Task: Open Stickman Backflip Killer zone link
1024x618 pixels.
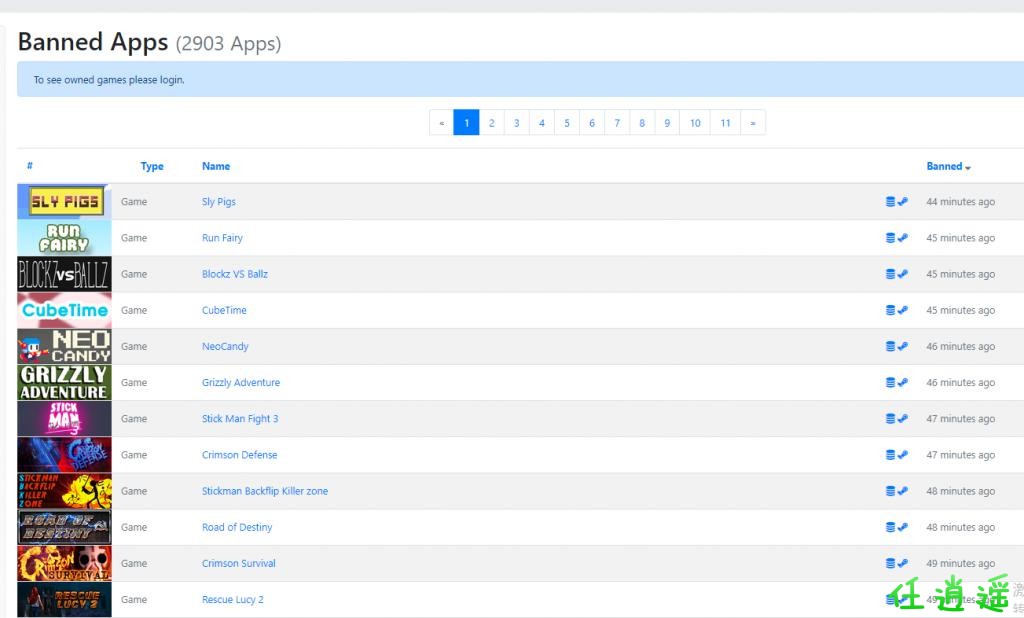Action: [x=265, y=491]
